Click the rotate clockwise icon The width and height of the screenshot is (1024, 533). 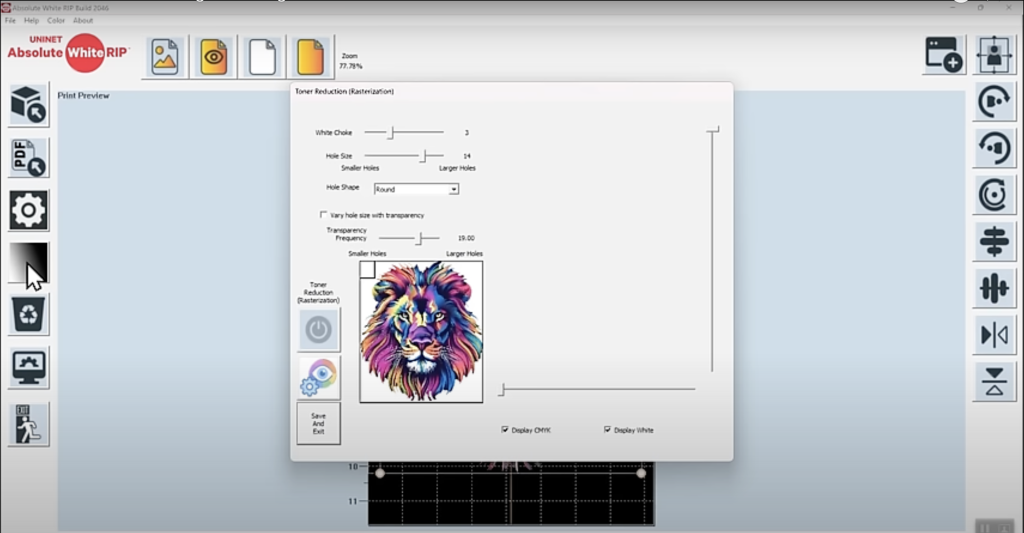tap(993, 102)
